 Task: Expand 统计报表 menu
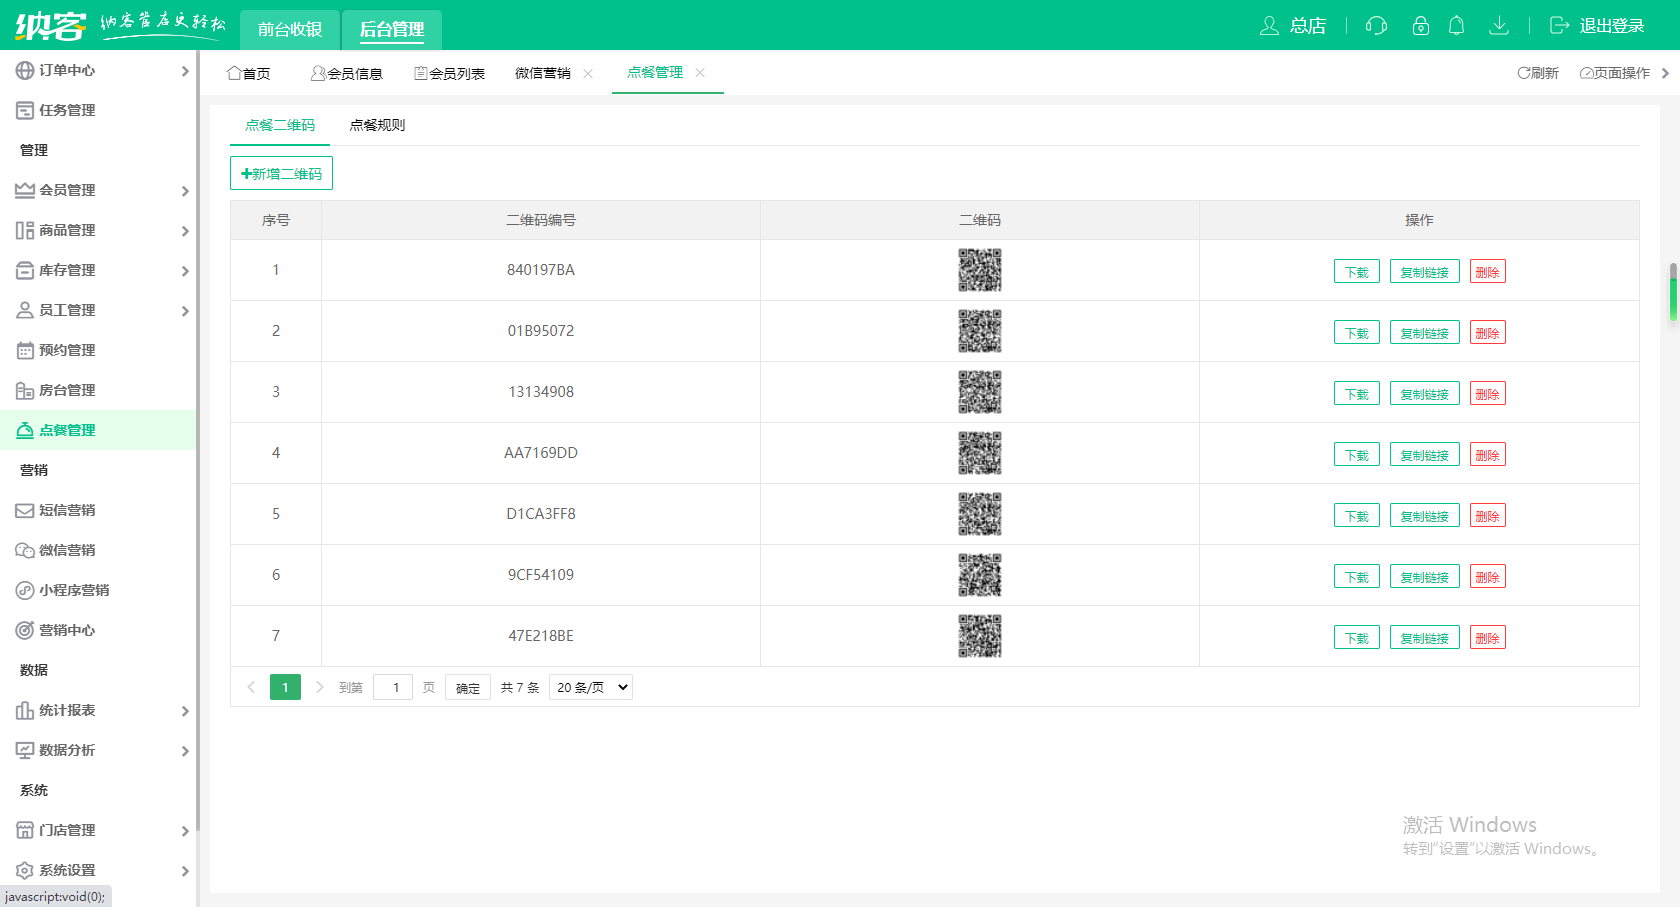[98, 710]
